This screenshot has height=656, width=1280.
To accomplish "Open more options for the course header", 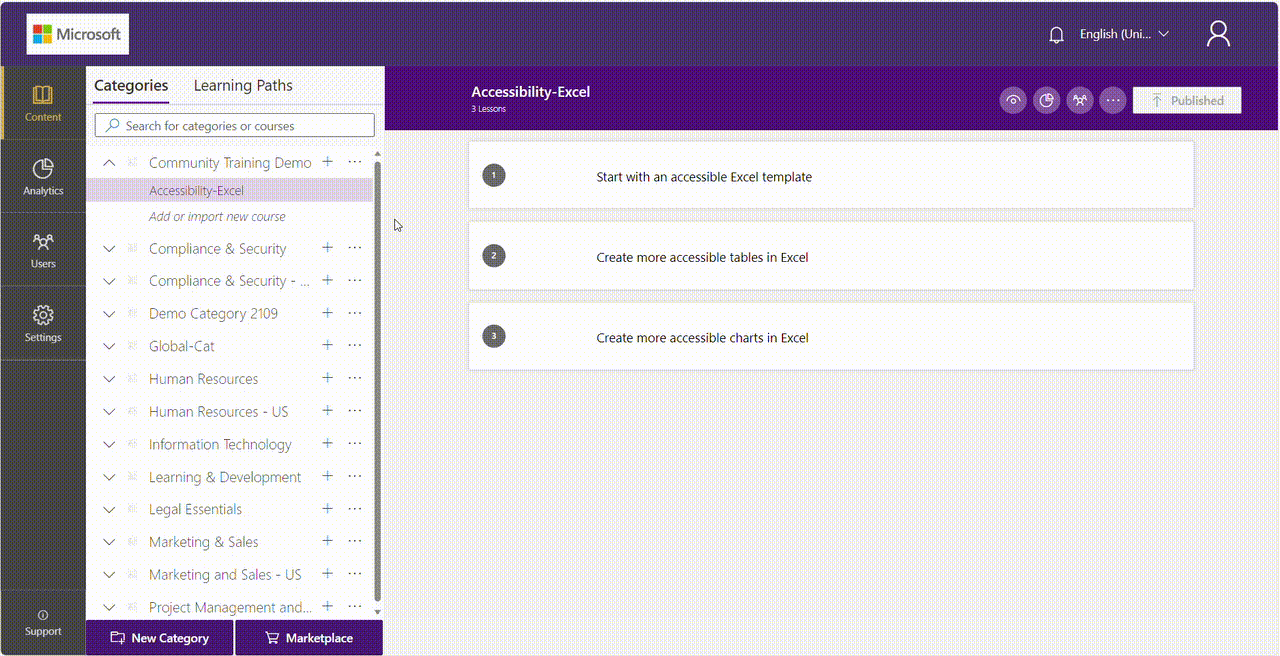I will 1112,100.
